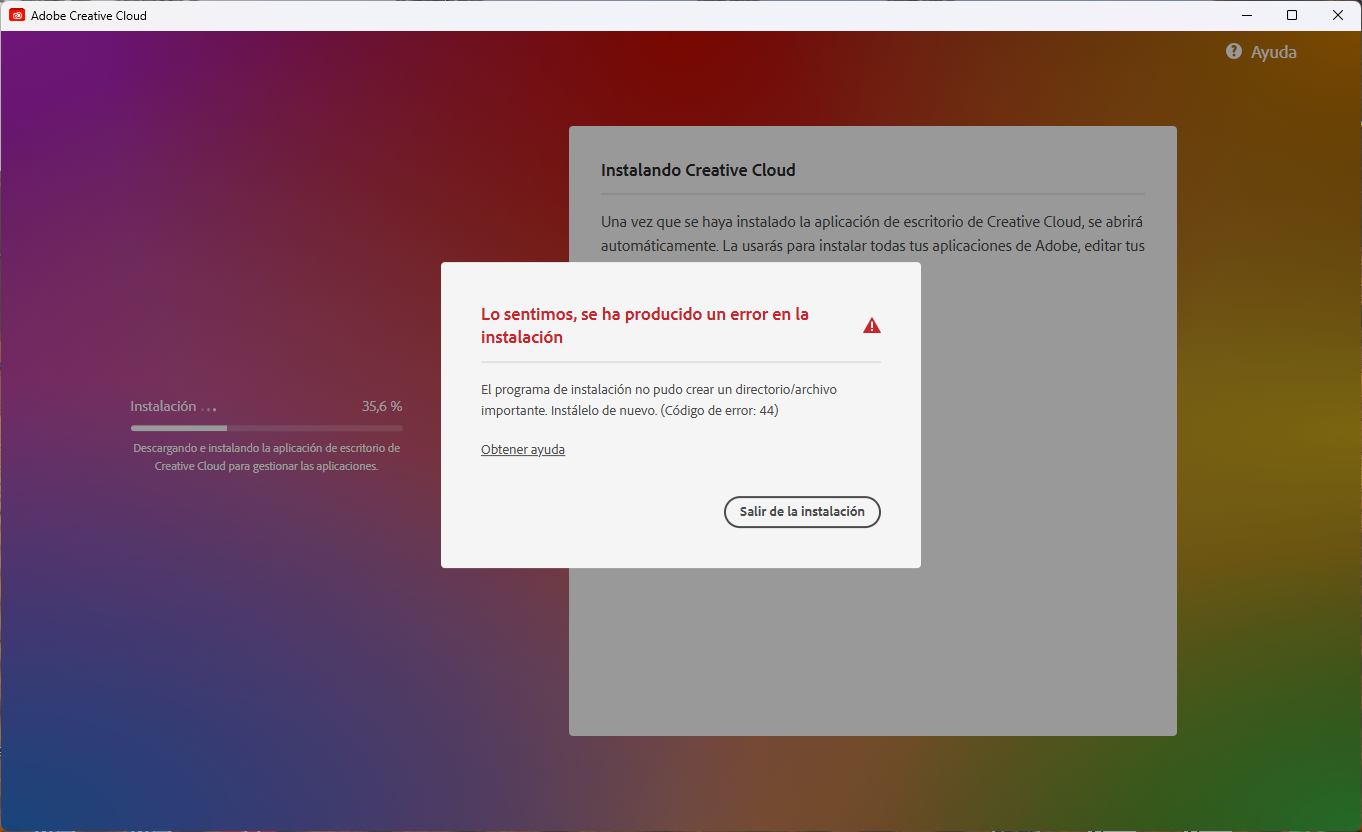Open the Obtener ayuda link
Screen dimensions: 1362x832
coord(522,449)
